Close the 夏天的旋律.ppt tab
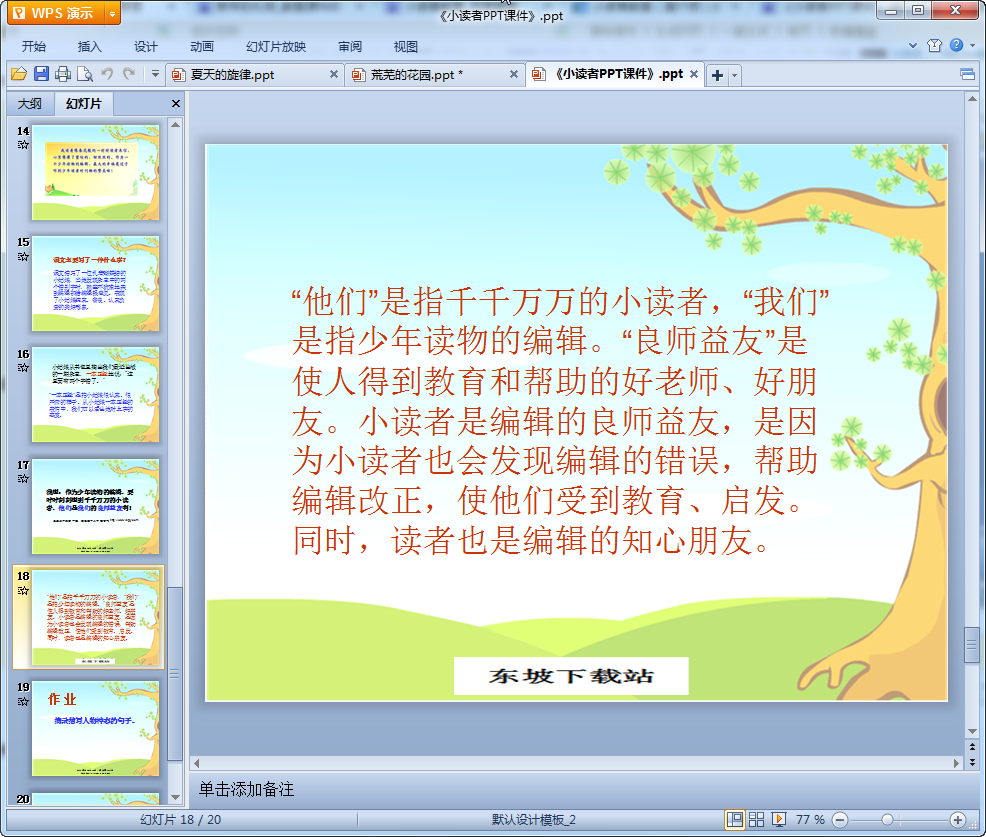Screen dimensions: 986x837 tap(334, 74)
